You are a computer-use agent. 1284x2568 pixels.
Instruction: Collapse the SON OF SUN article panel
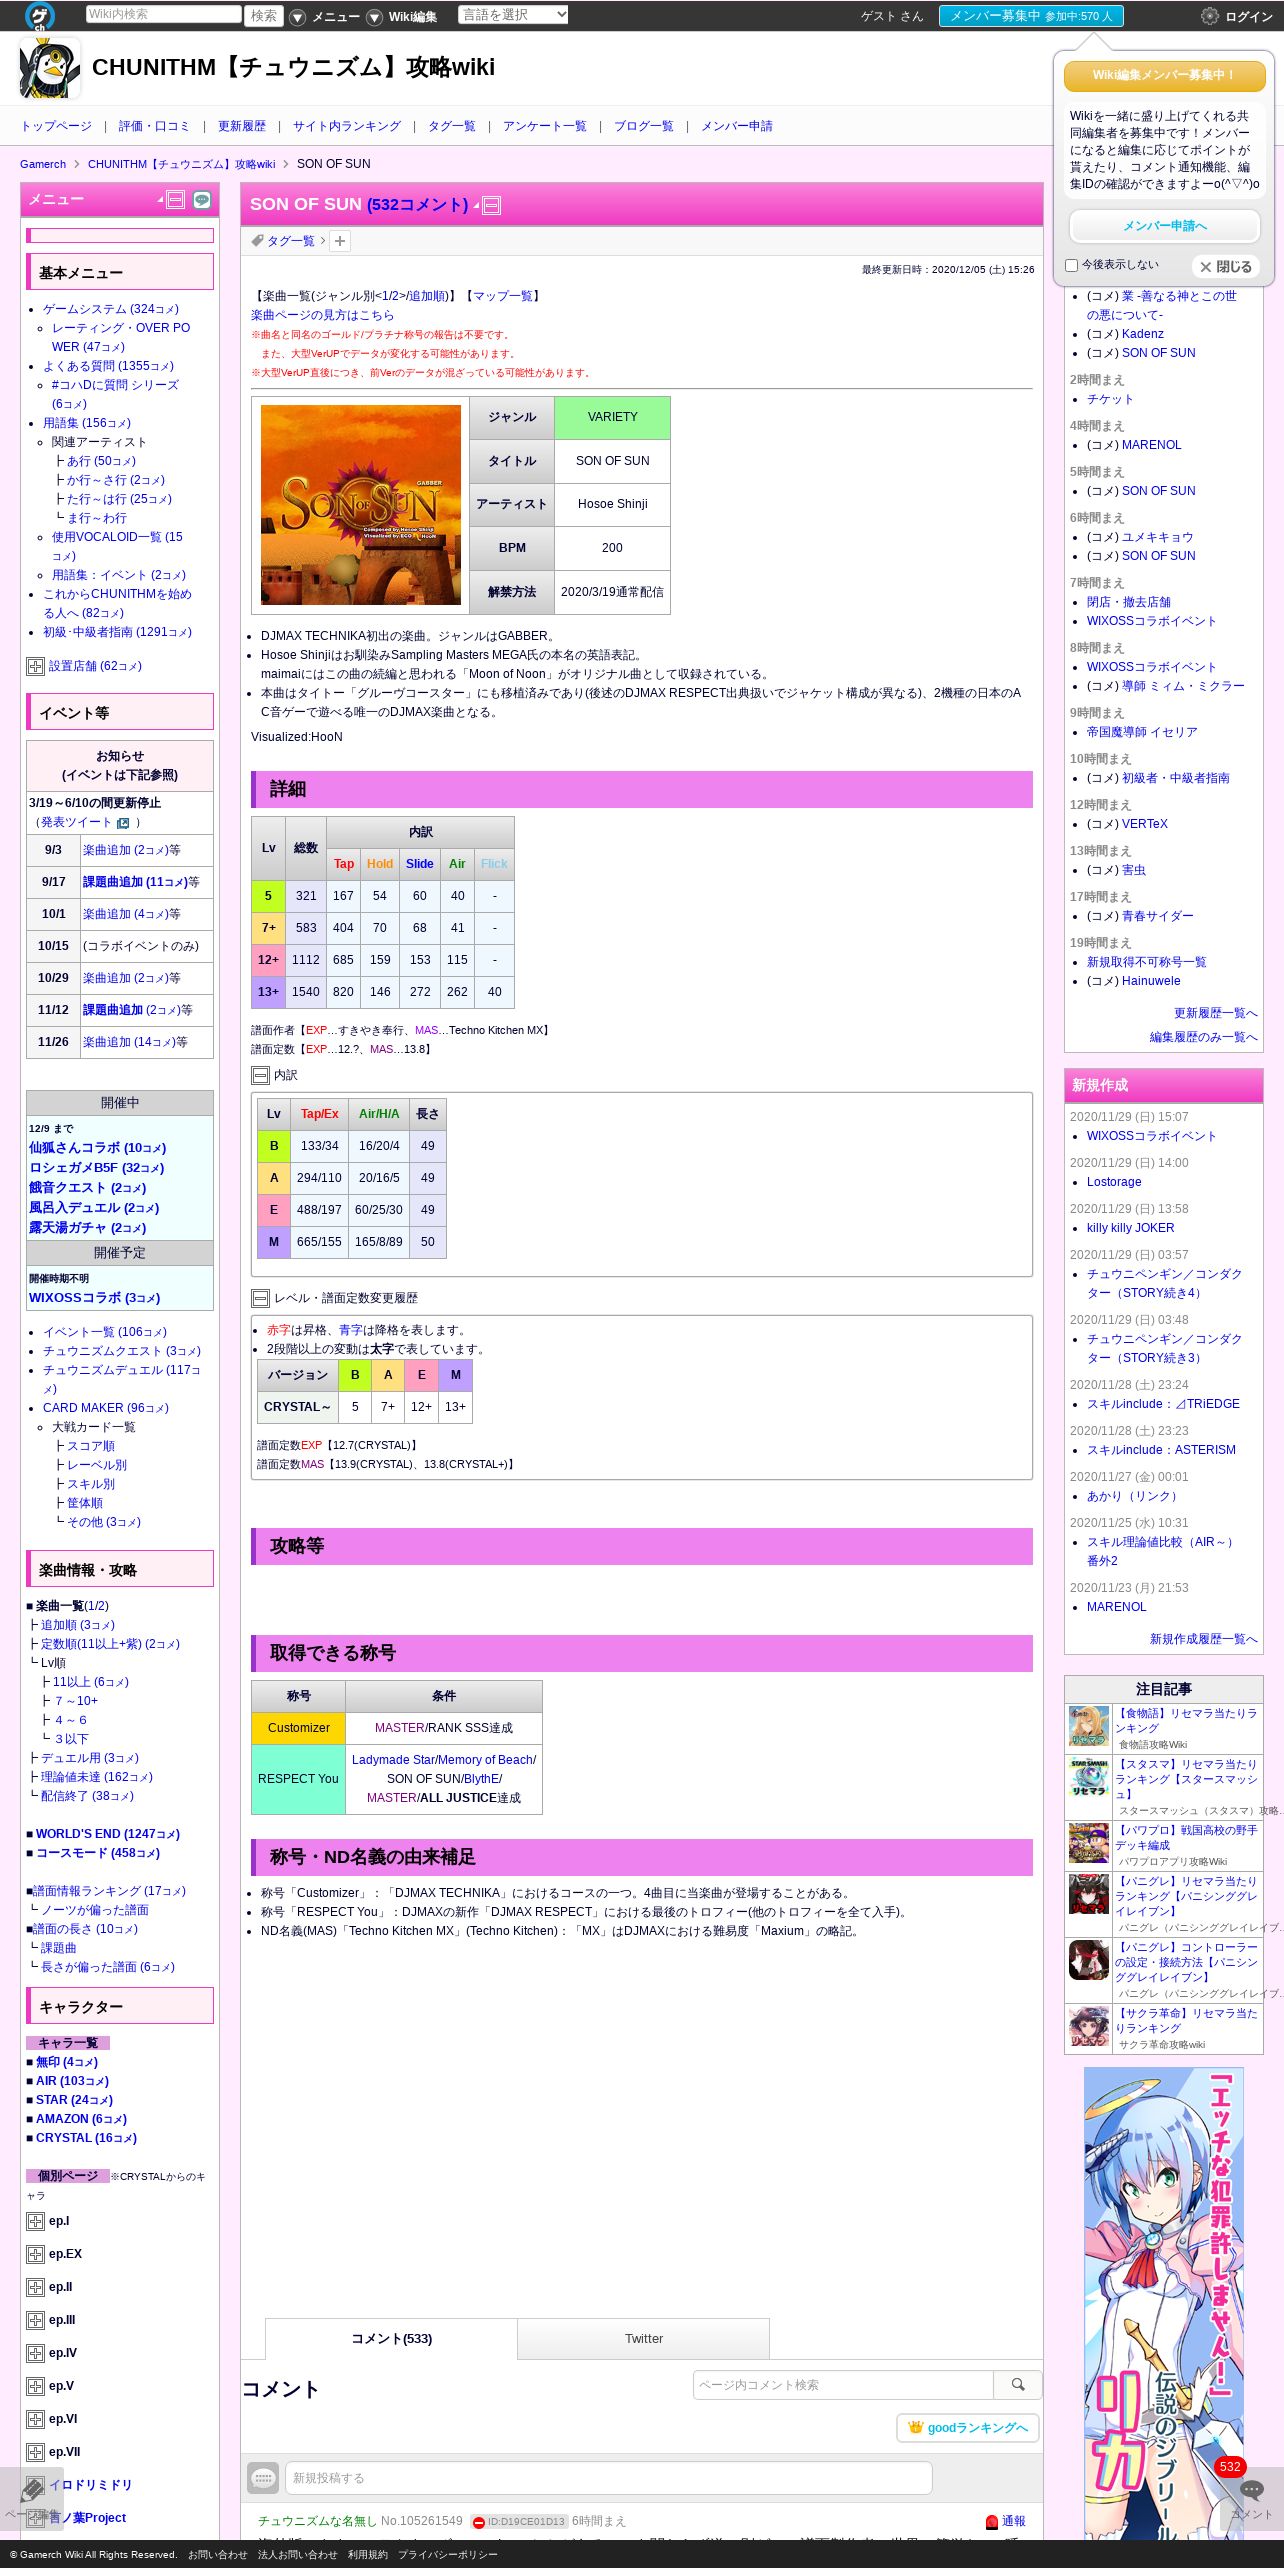point(492,206)
